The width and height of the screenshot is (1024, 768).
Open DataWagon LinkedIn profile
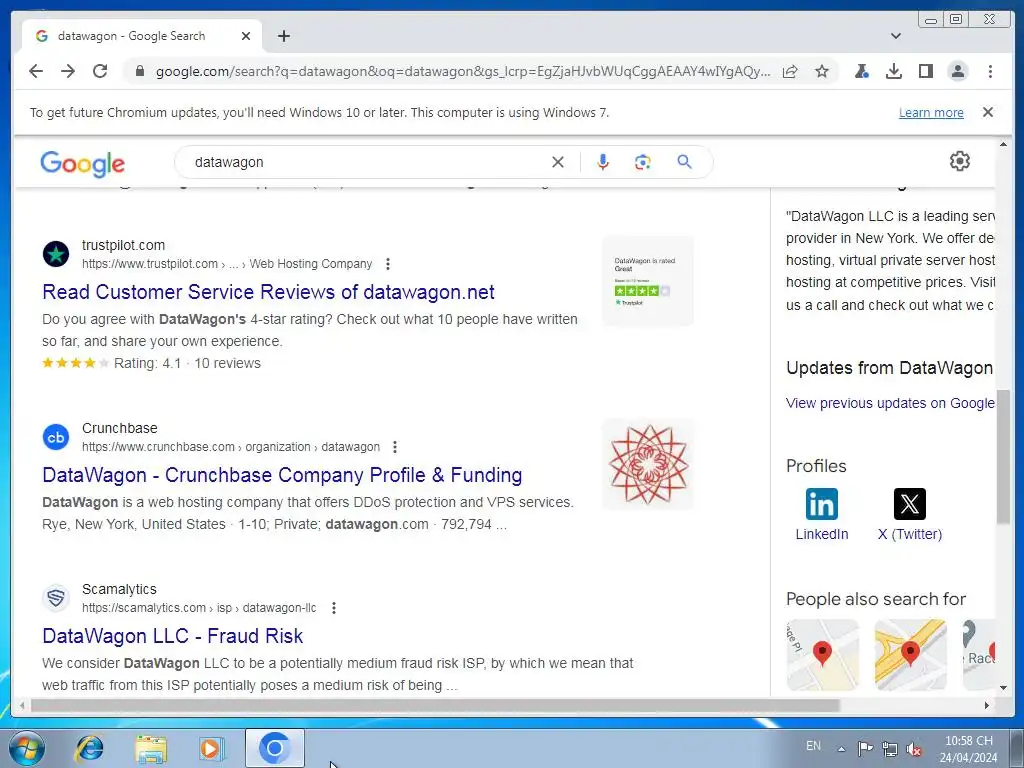pyautogui.click(x=822, y=515)
